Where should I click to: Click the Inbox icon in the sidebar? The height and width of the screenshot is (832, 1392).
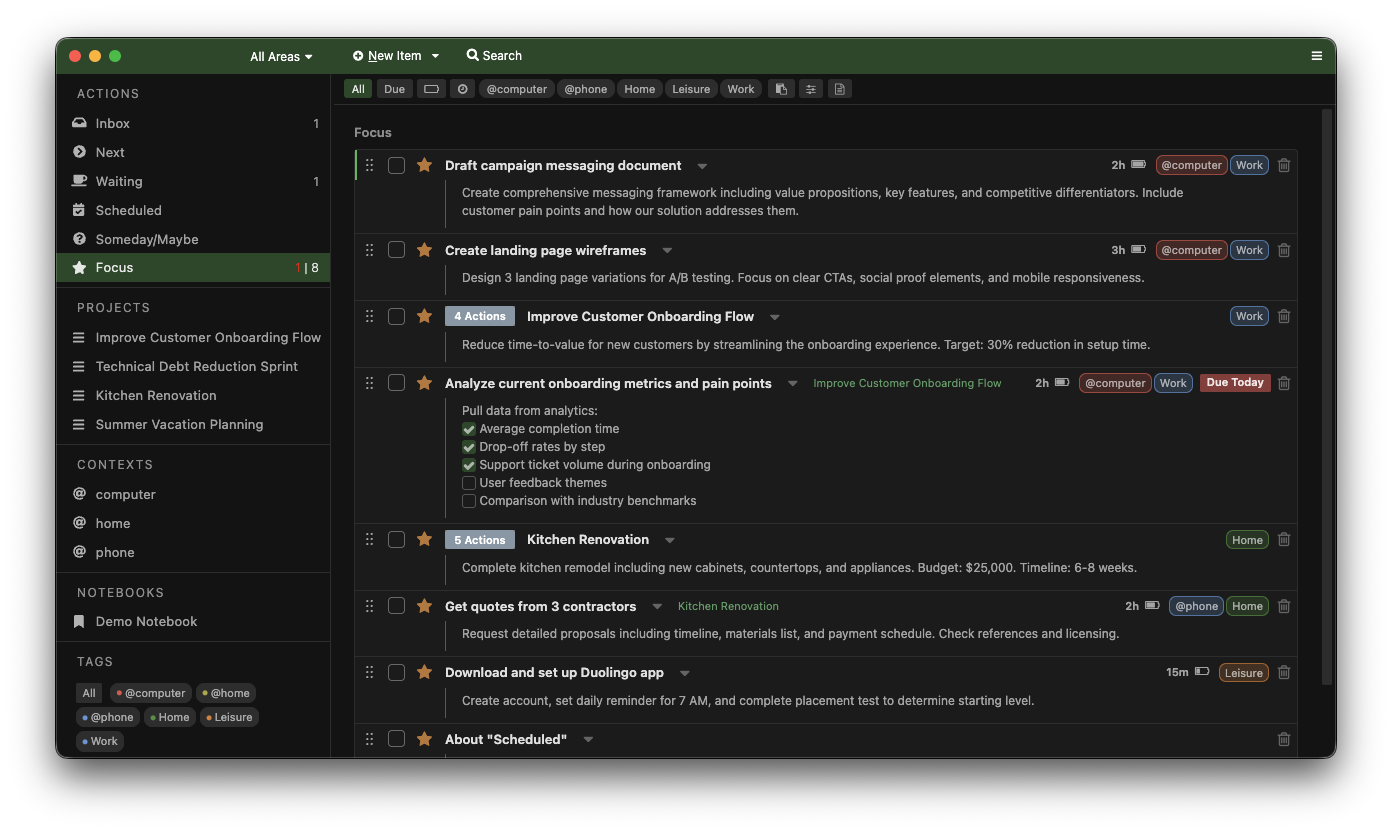pos(79,122)
